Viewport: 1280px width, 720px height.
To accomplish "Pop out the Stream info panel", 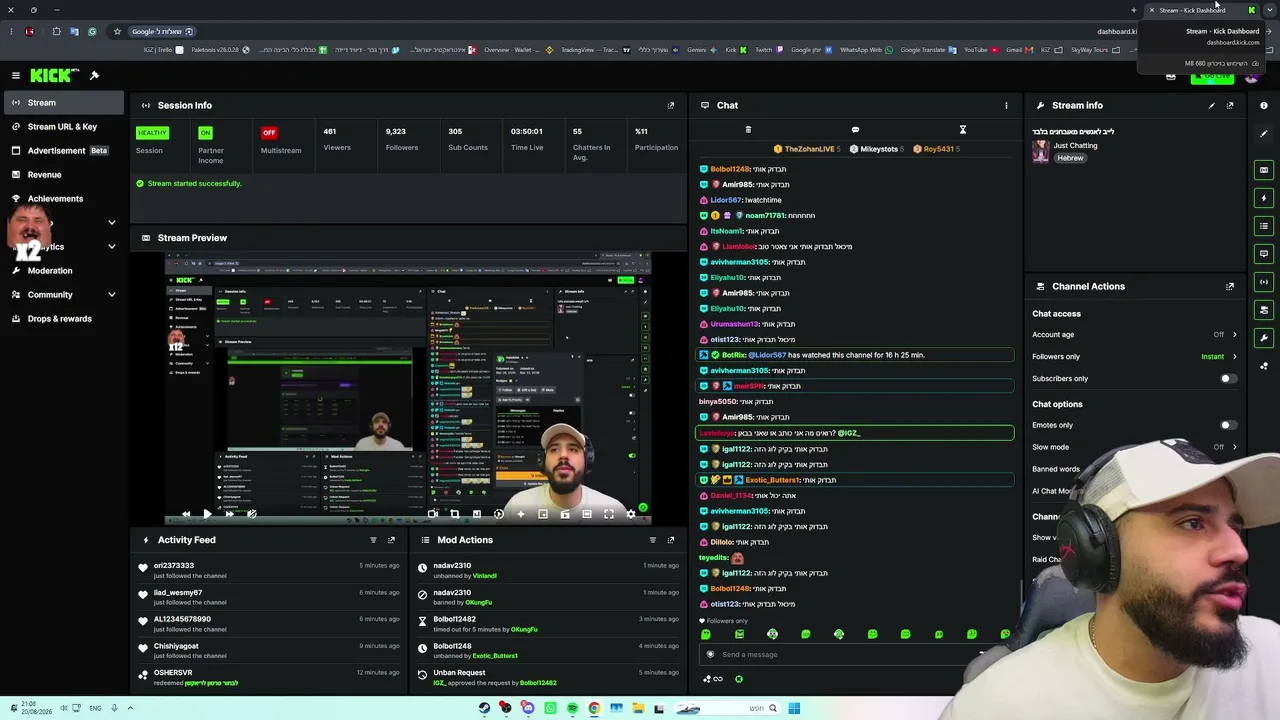I will point(1230,105).
